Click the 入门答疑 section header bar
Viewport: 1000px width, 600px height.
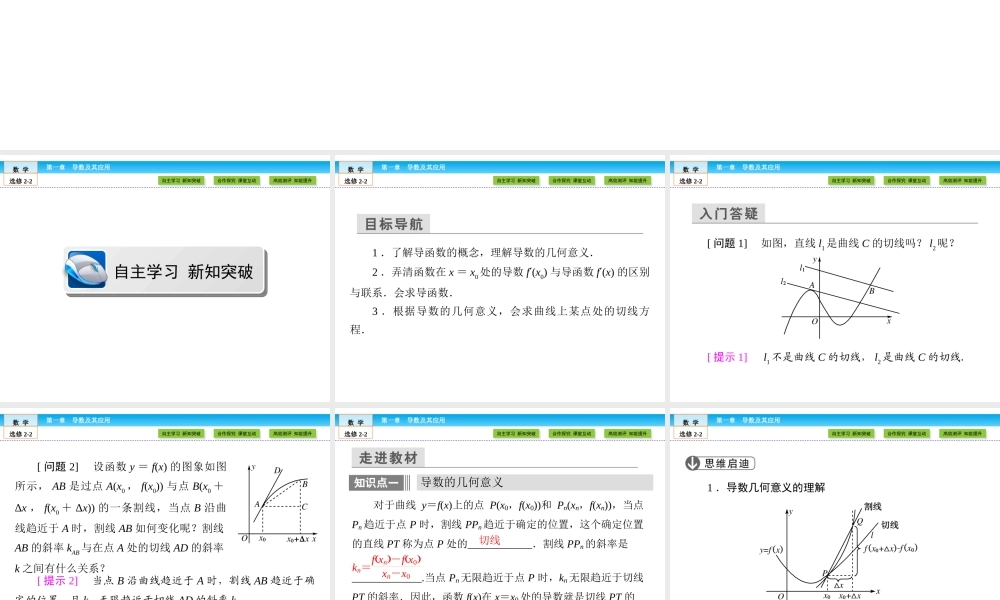[727, 213]
